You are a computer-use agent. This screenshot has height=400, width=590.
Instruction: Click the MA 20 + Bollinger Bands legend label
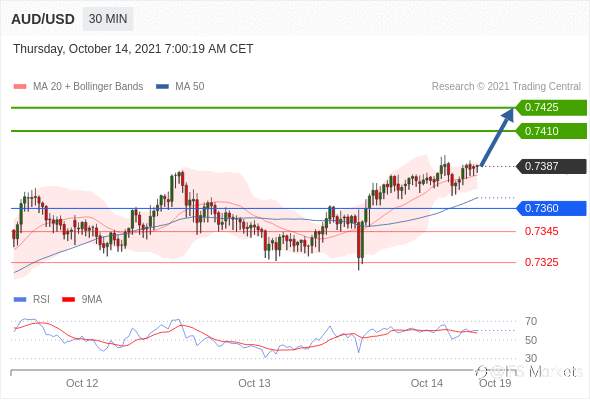point(88,86)
